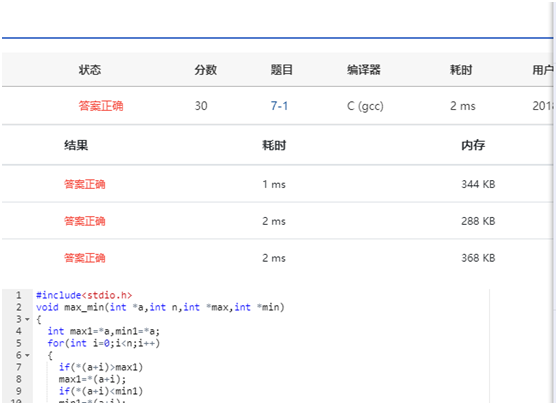Select the compiler value C (gcc)
Viewport: 558px width, 405px height.
pos(365,106)
